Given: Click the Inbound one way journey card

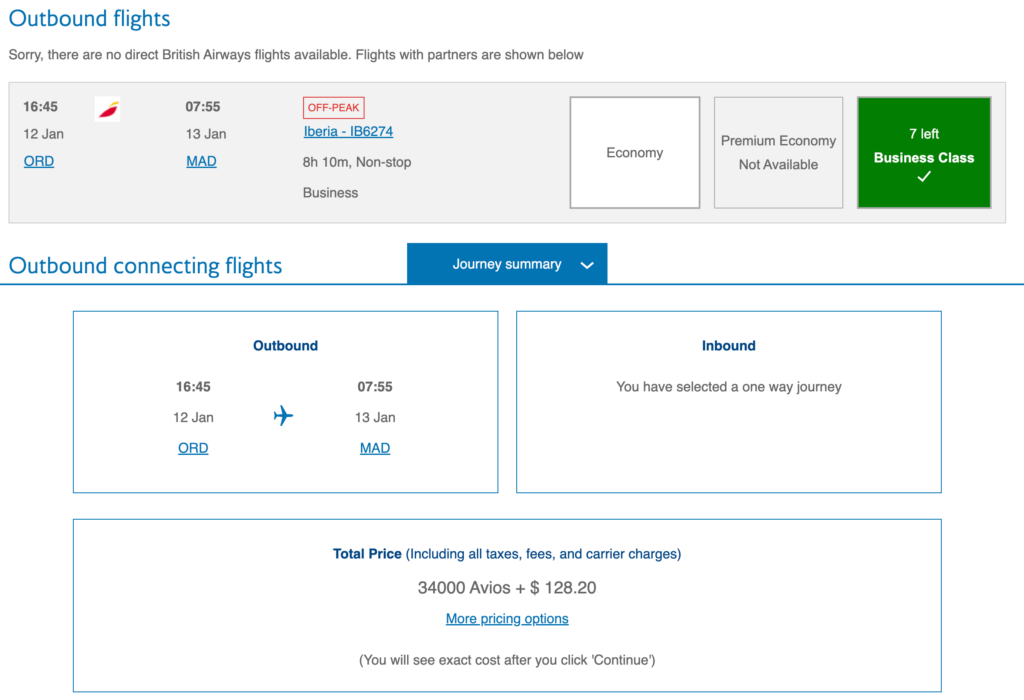Looking at the screenshot, I should pos(728,400).
